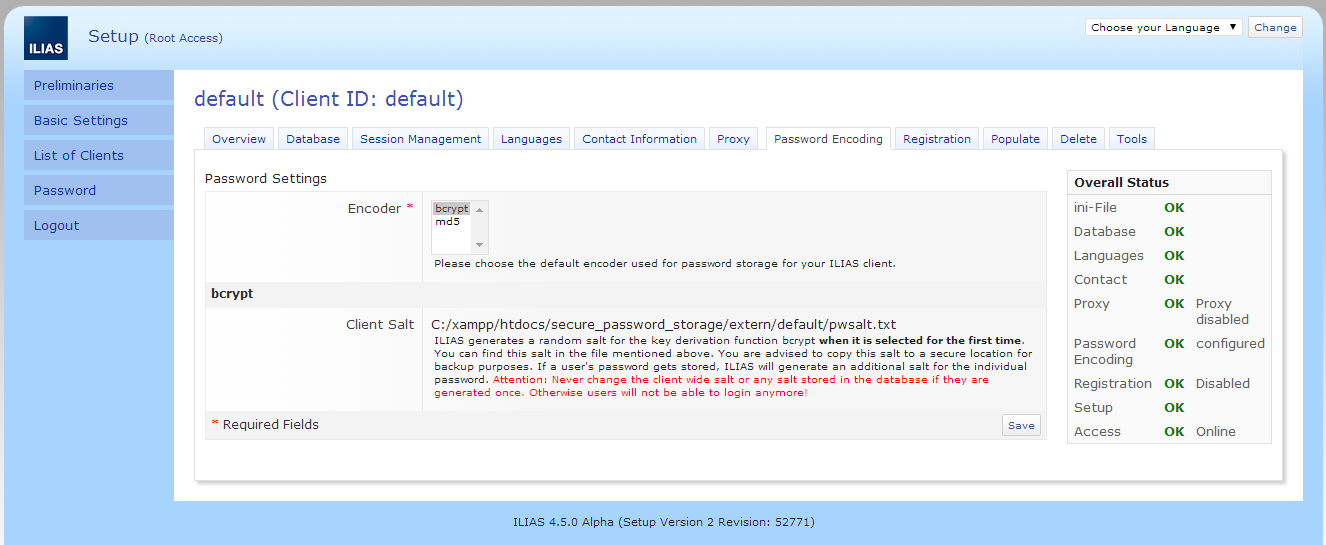
Task: Switch to Session Management tab
Action: point(420,139)
